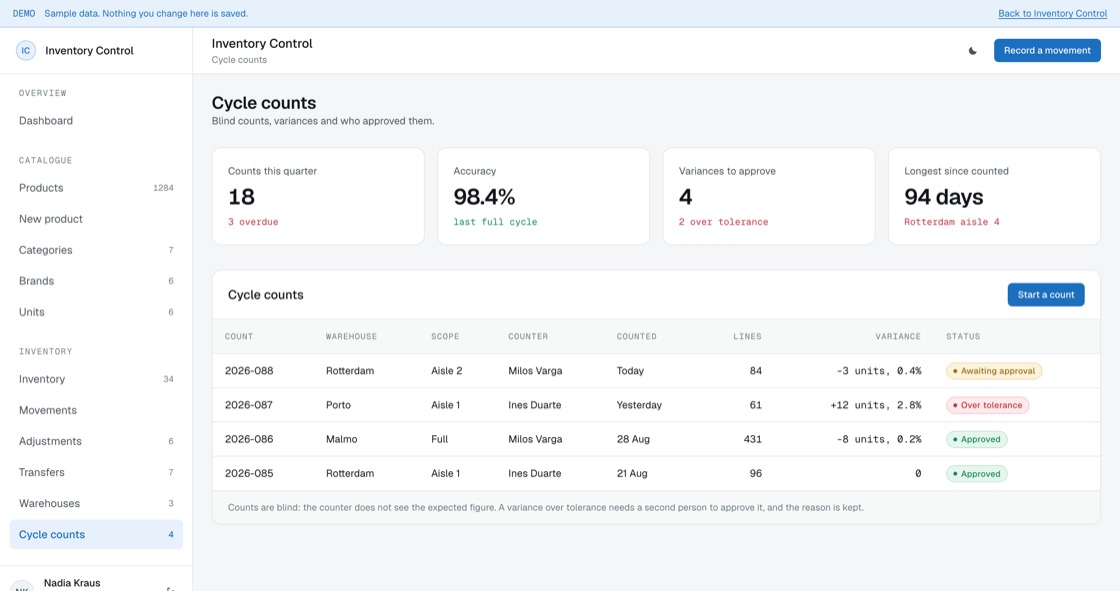Screen dimensions: 1120x591
Task: Open count 2026-086 for Malmo
Action: coord(656,439)
